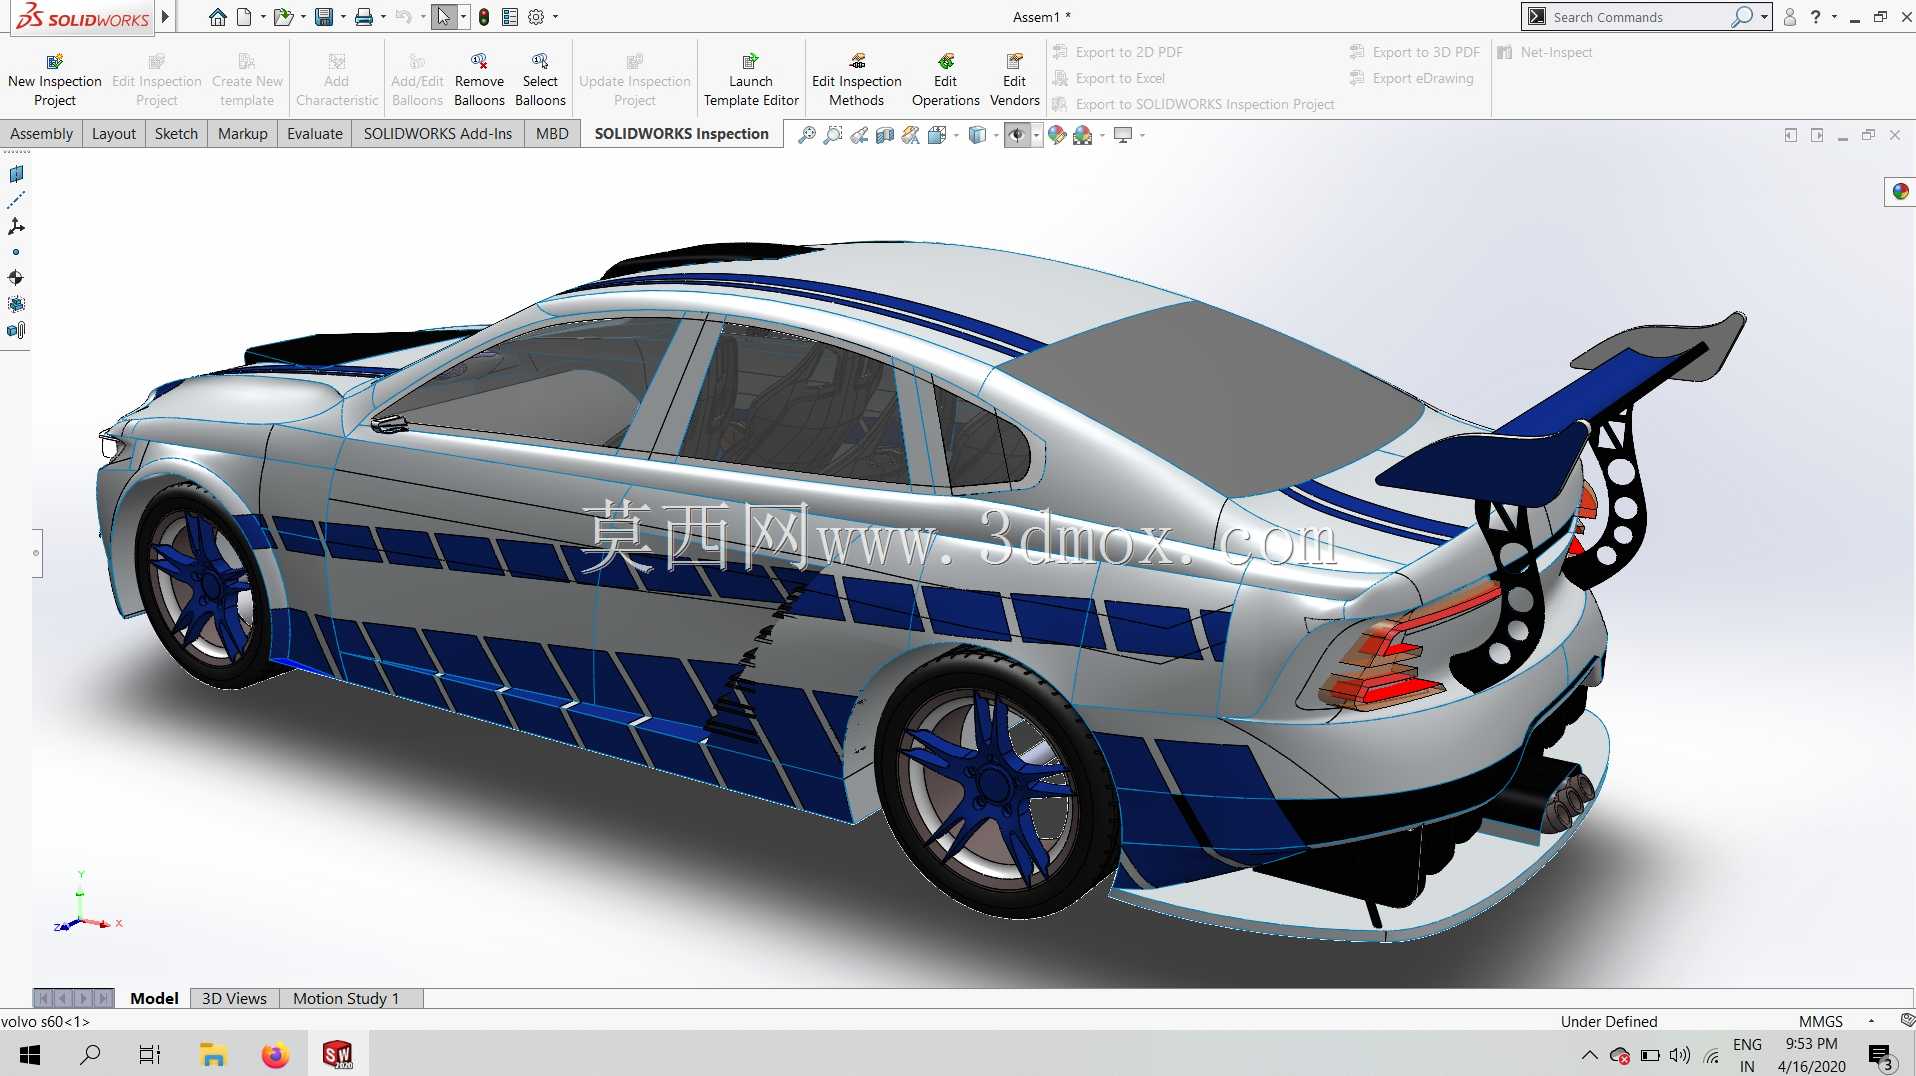The image size is (1916, 1076).
Task: Toggle the feature manager panel handle
Action: point(37,553)
